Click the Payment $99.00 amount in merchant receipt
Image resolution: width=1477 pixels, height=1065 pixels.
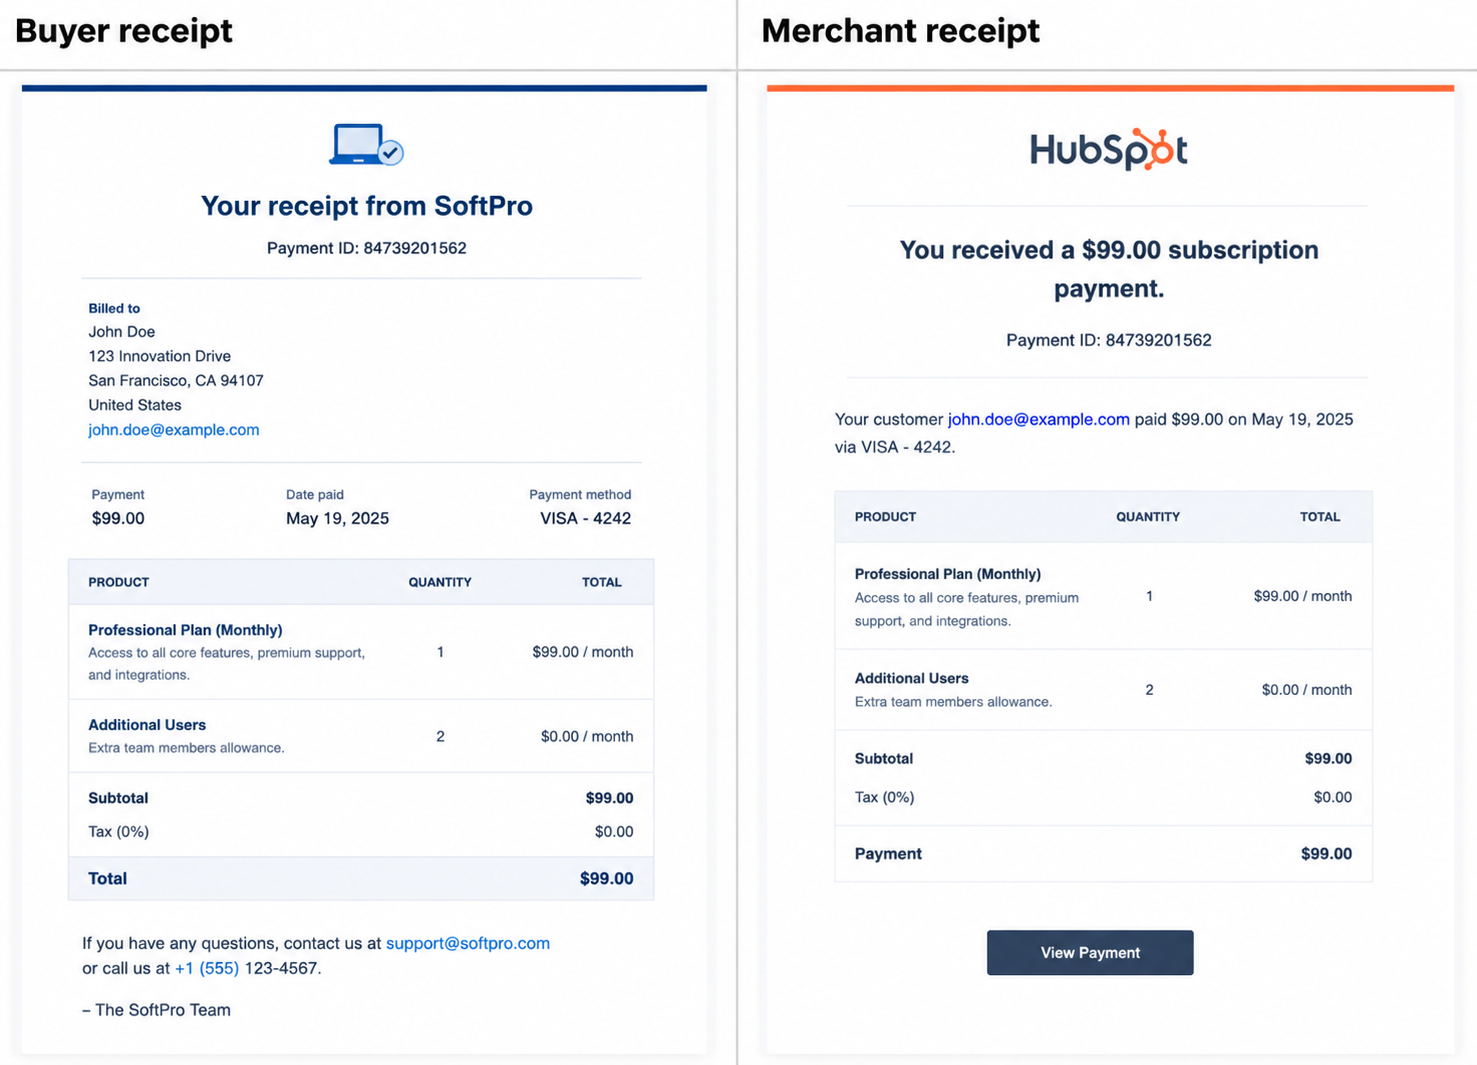pos(1327,854)
